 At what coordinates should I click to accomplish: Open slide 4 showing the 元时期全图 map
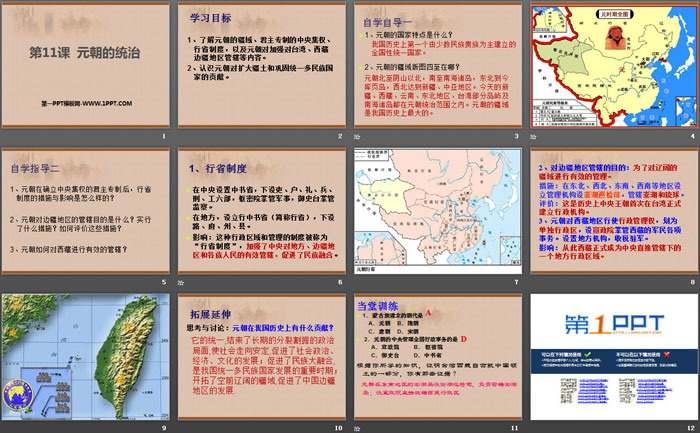614,65
